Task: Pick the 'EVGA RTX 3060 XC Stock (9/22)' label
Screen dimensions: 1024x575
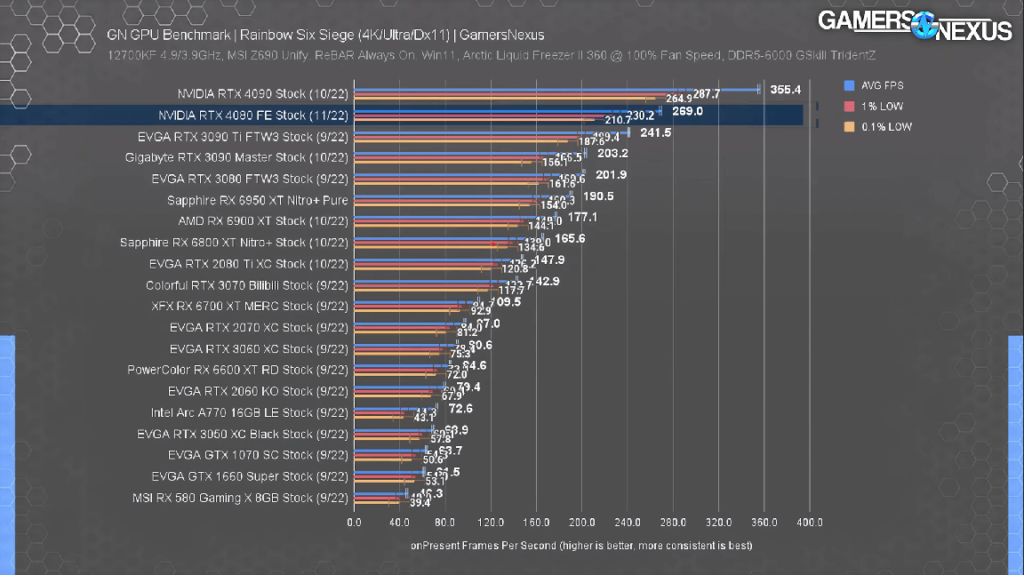Action: (x=259, y=350)
